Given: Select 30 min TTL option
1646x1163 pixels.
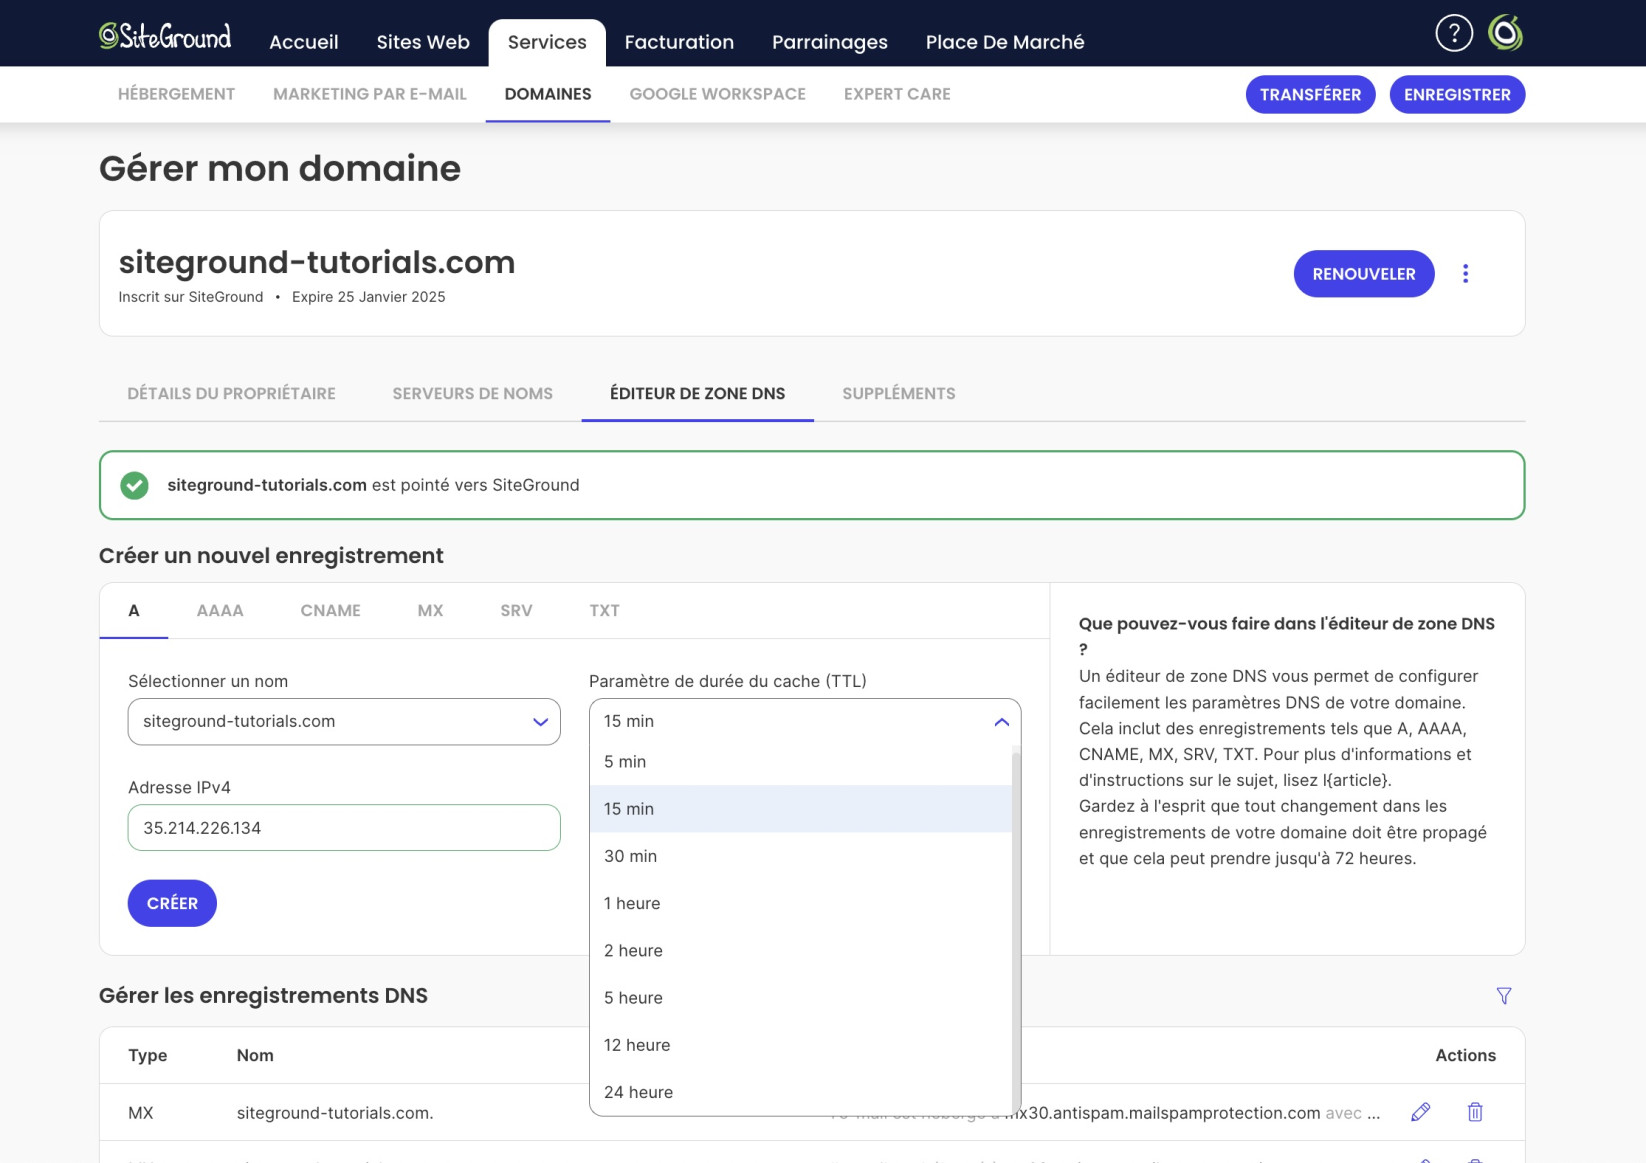Looking at the screenshot, I should point(801,856).
